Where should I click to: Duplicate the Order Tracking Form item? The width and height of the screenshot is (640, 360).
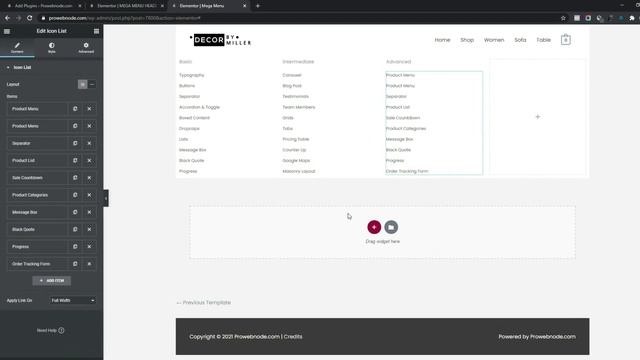[75, 264]
